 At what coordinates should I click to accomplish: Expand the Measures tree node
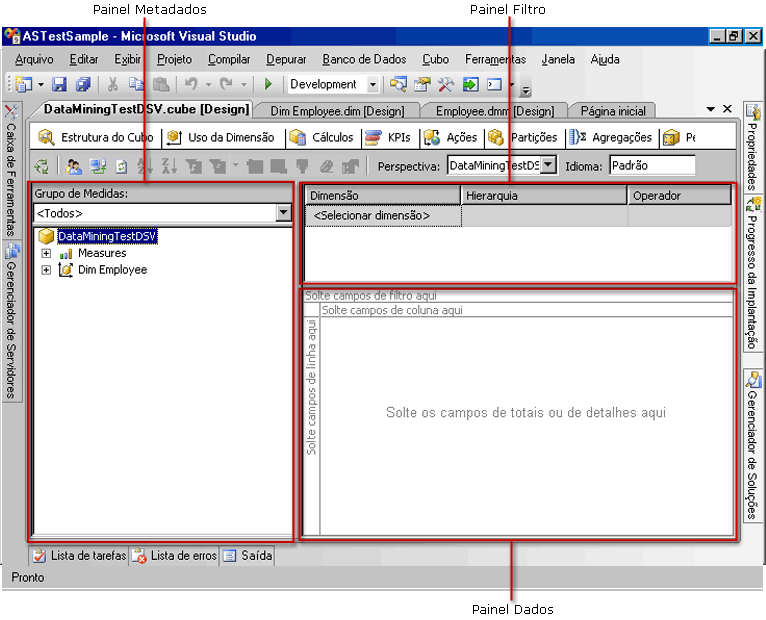click(x=46, y=254)
